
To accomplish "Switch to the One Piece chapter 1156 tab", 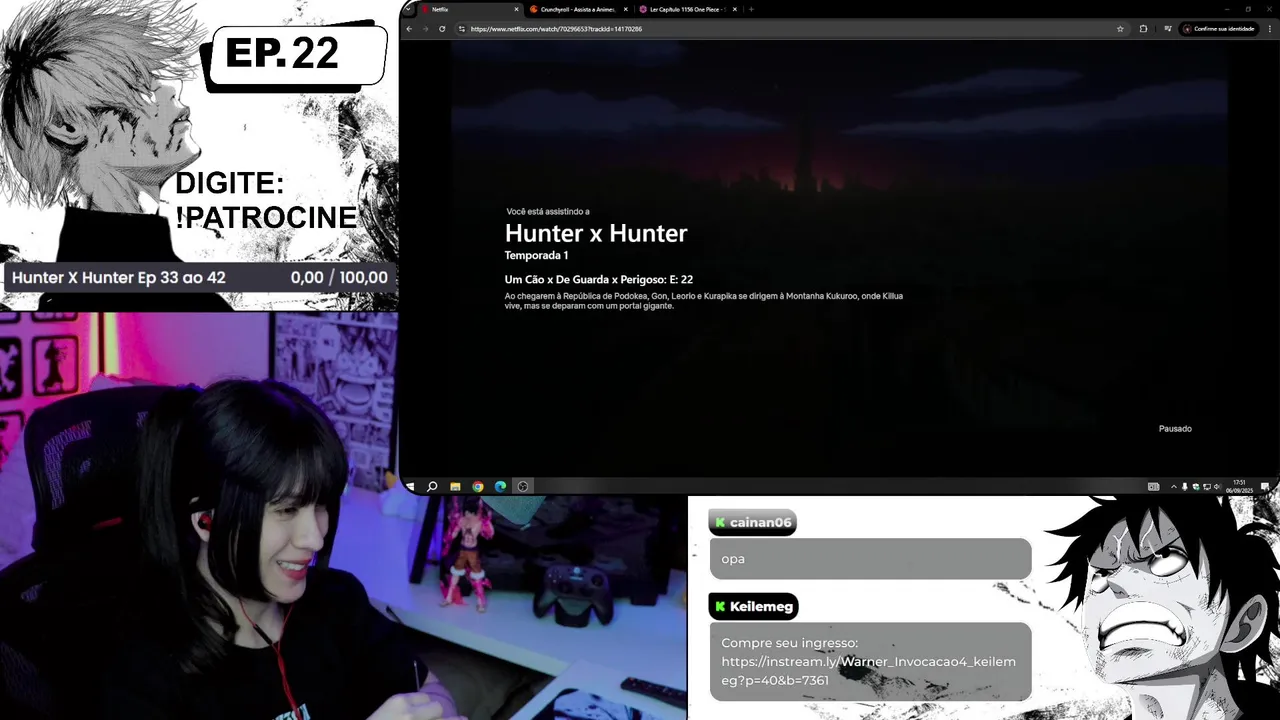I will tap(688, 9).
